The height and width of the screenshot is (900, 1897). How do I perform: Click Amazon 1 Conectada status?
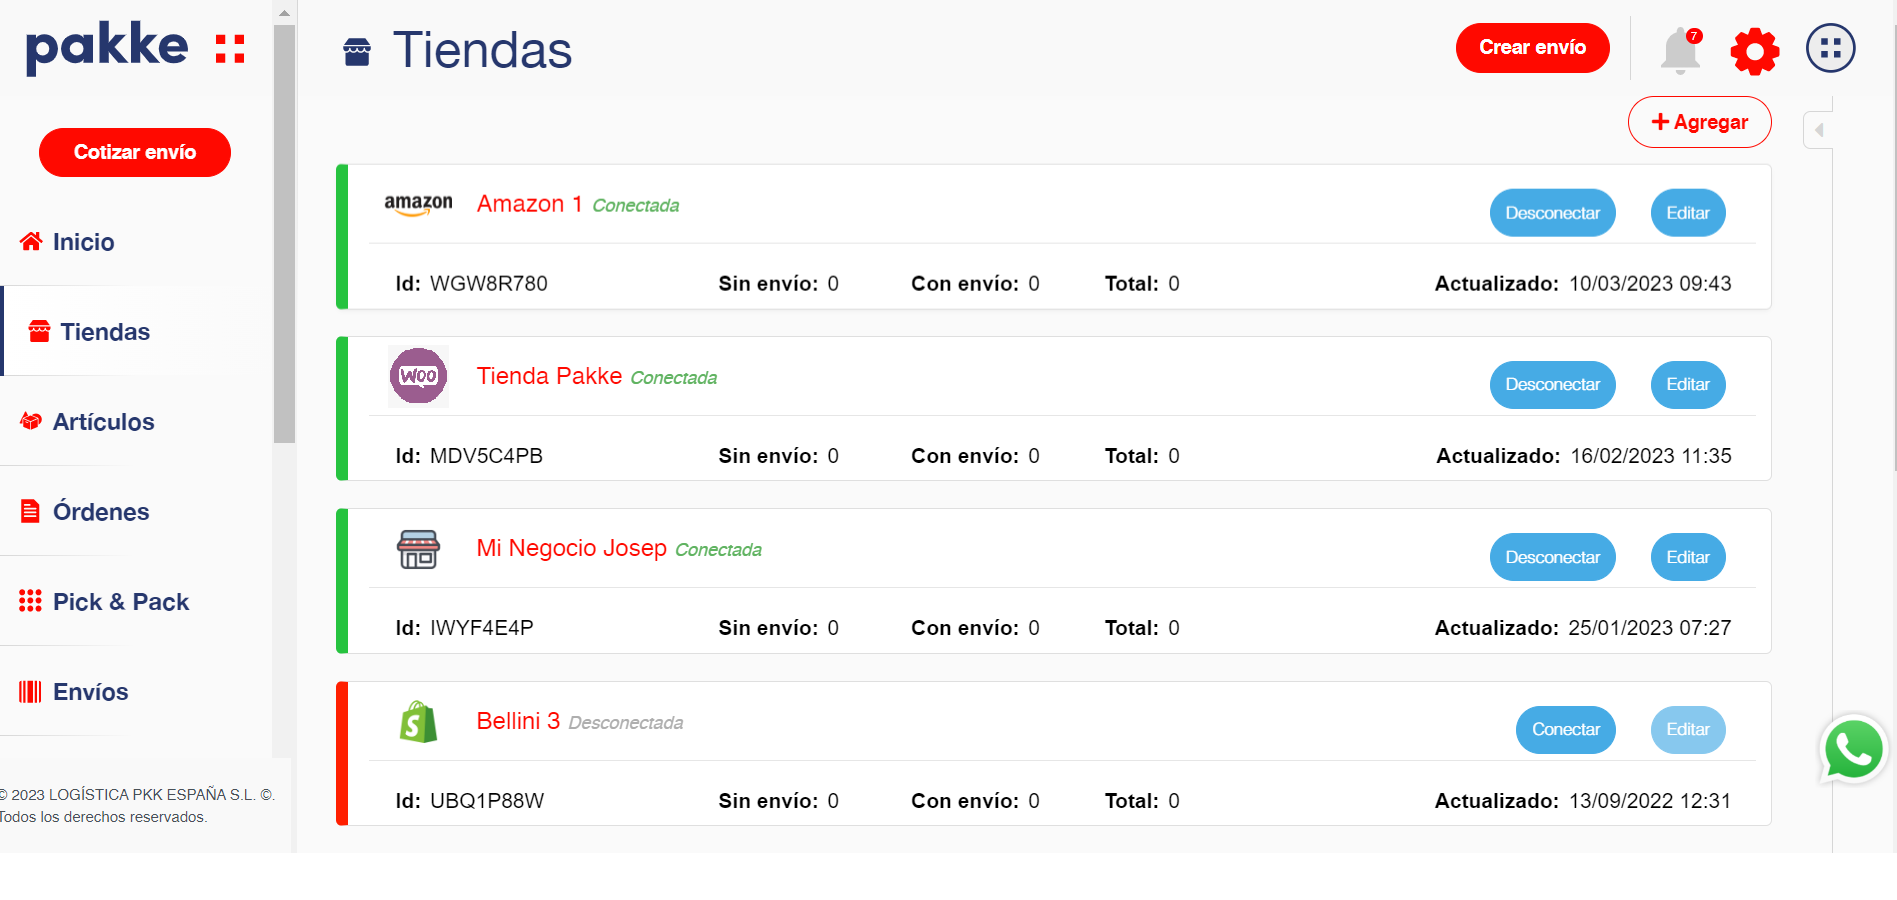click(635, 205)
